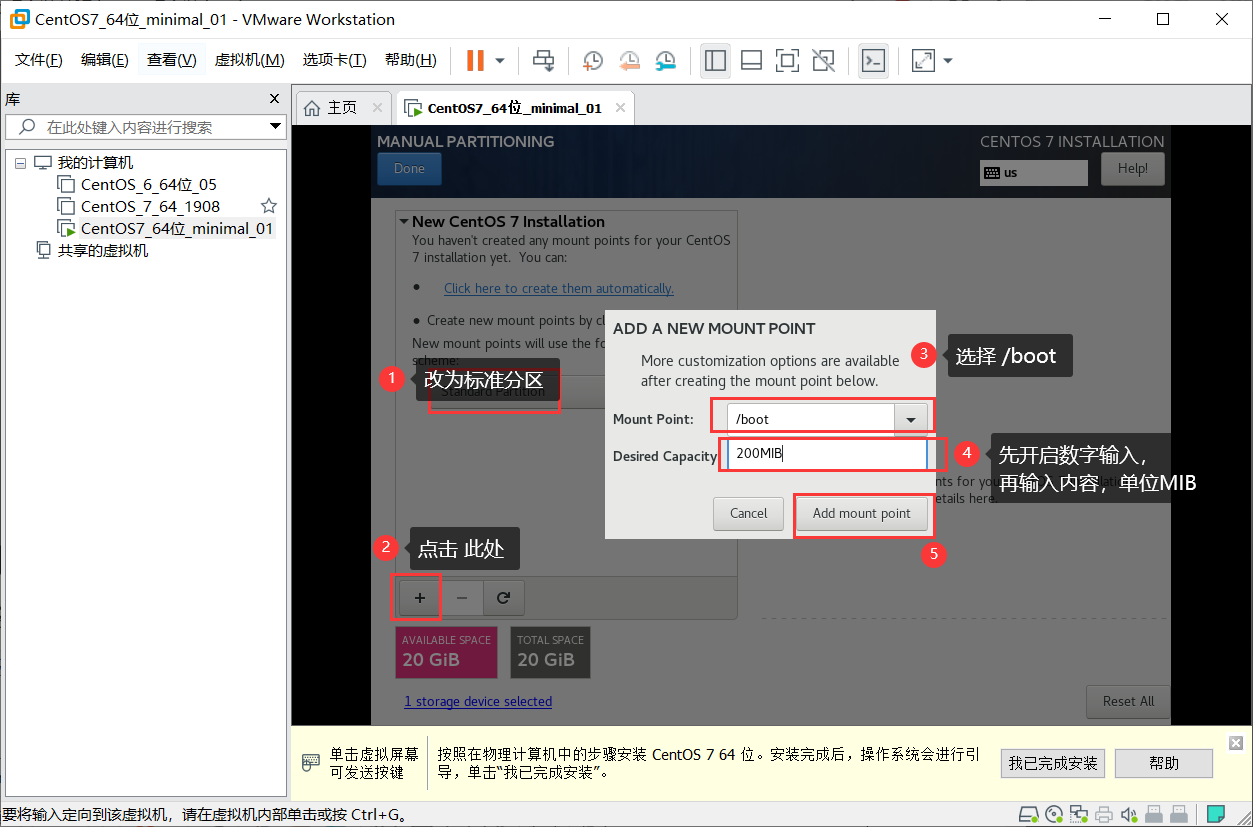Switch to Unity mode via toolbar icon
Screen dimensions: 1253x827
pos(823,61)
